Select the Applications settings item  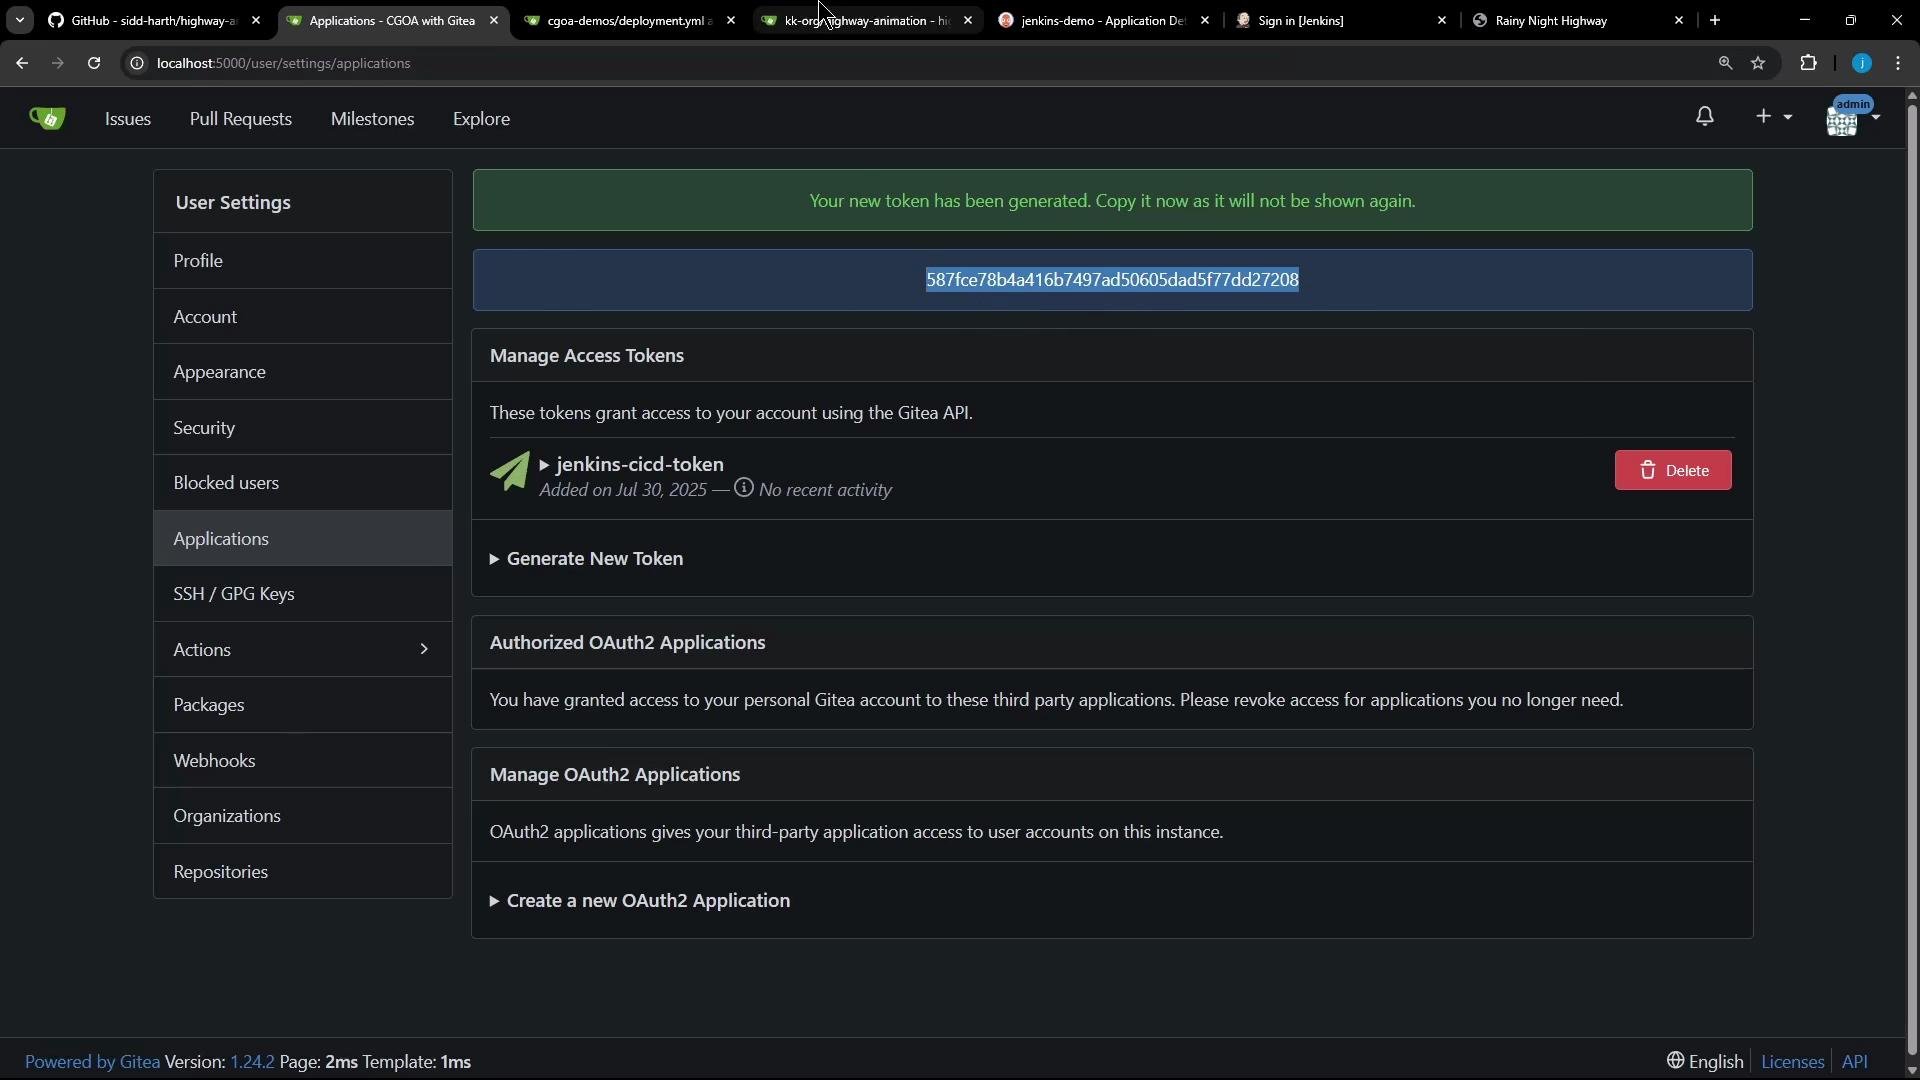[x=302, y=538]
